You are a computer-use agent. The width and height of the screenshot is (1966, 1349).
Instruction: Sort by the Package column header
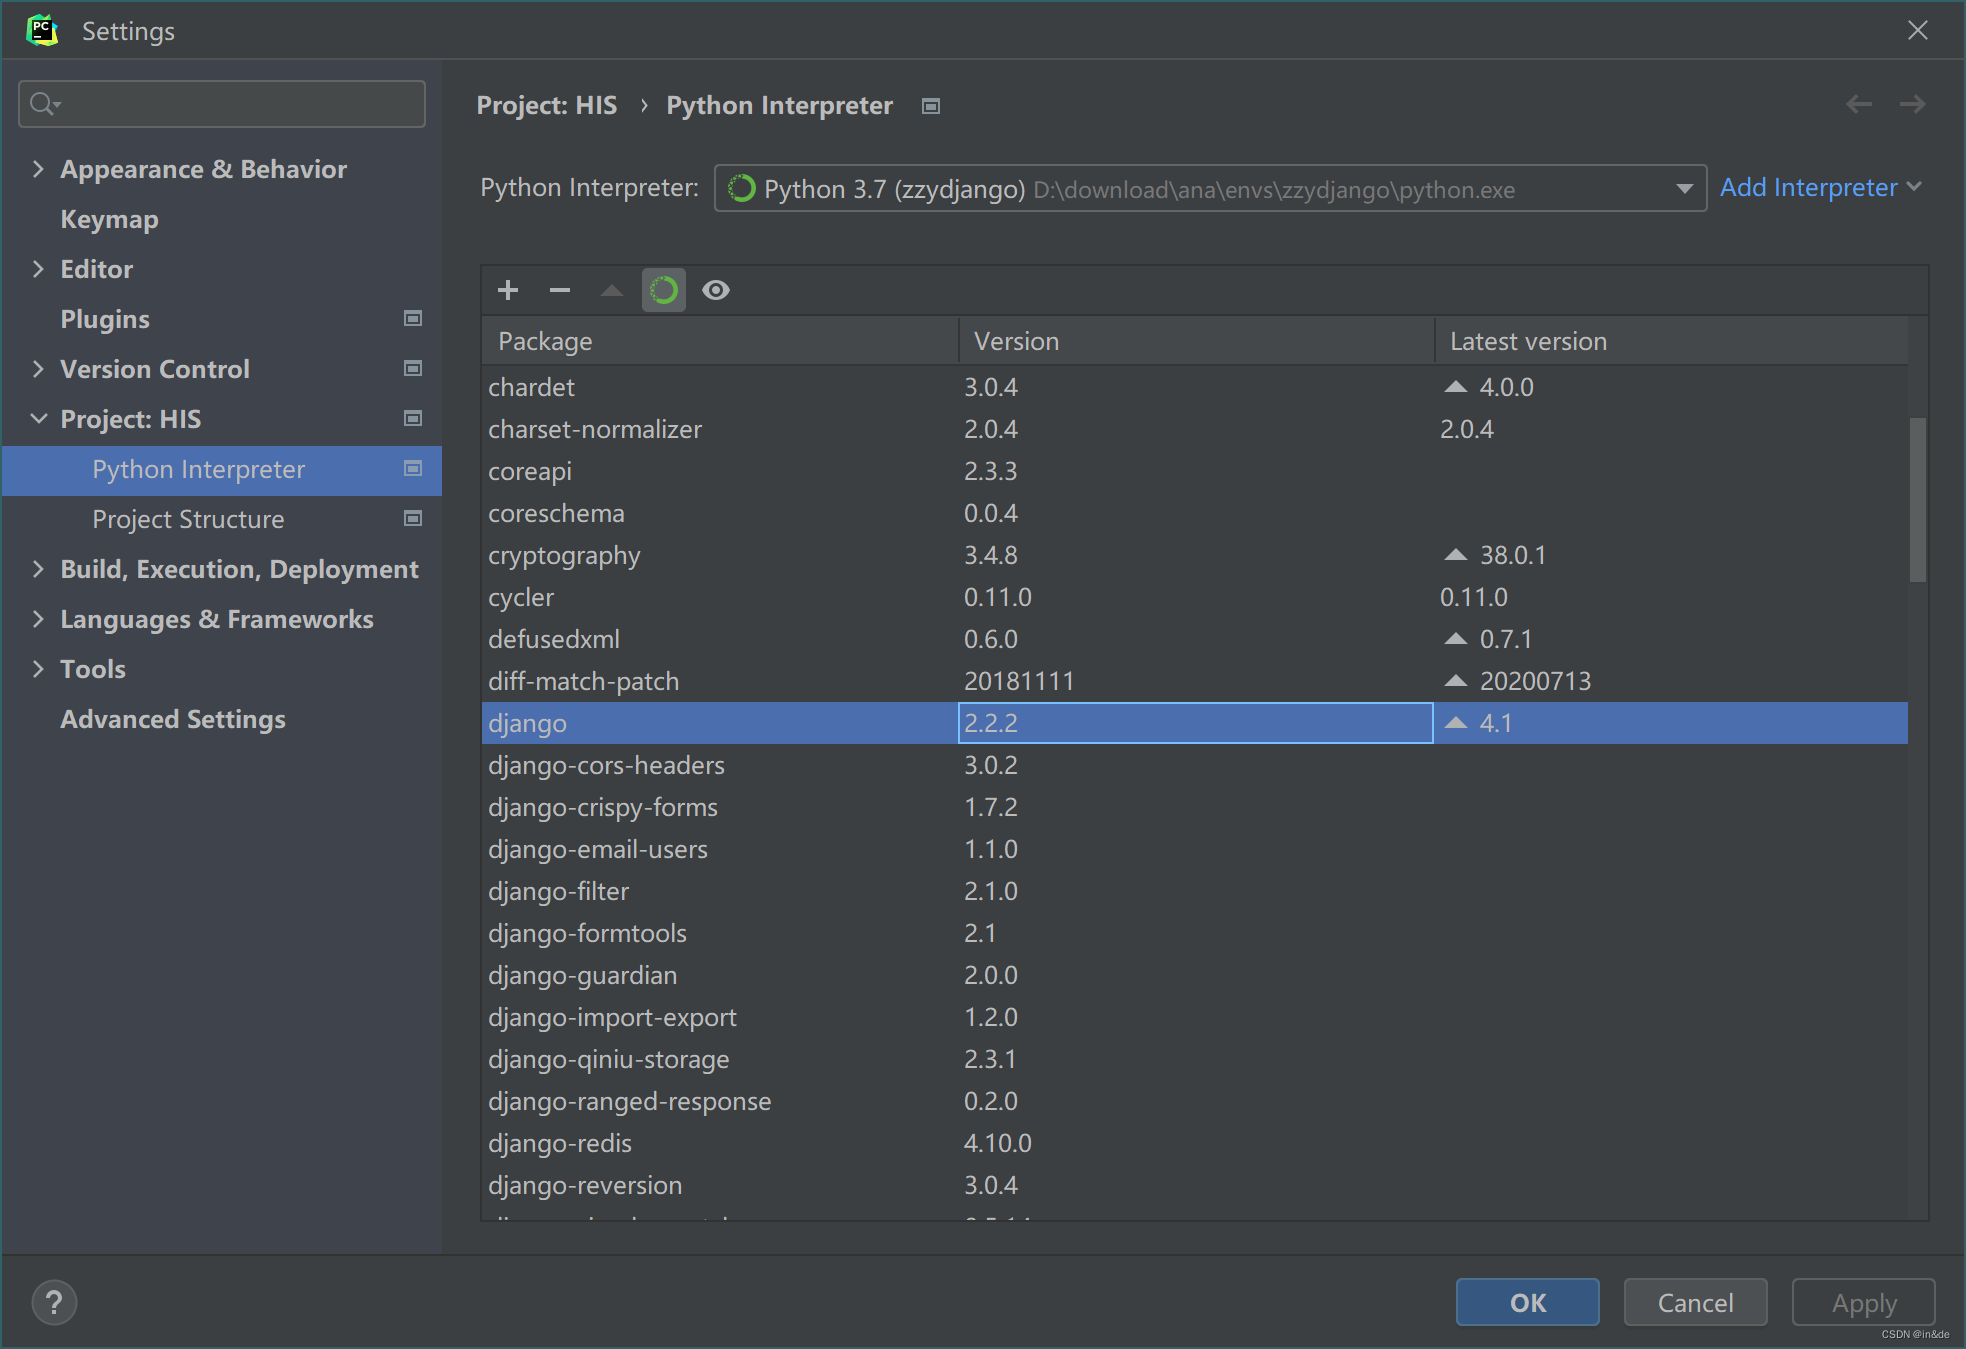(720, 341)
